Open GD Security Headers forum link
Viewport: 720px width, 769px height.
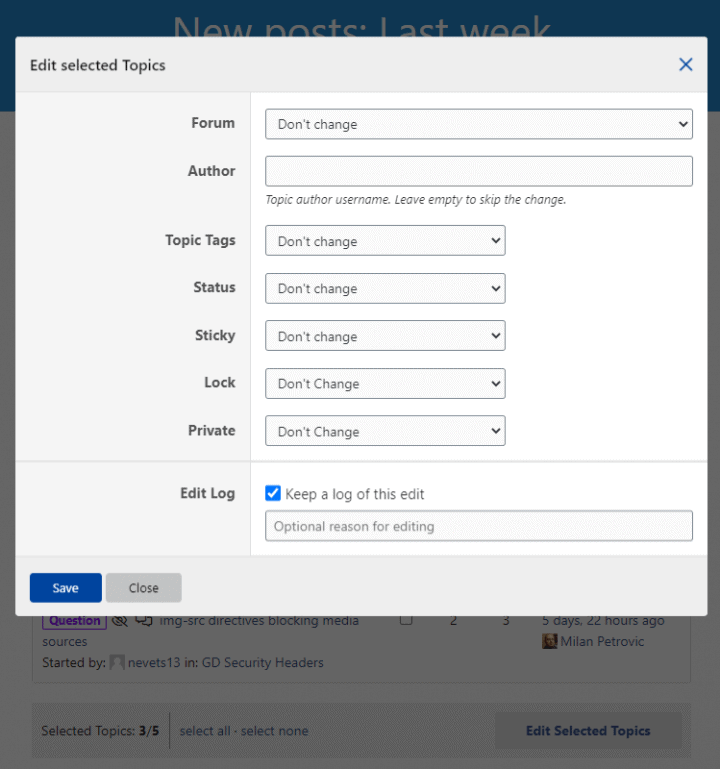tap(262, 663)
